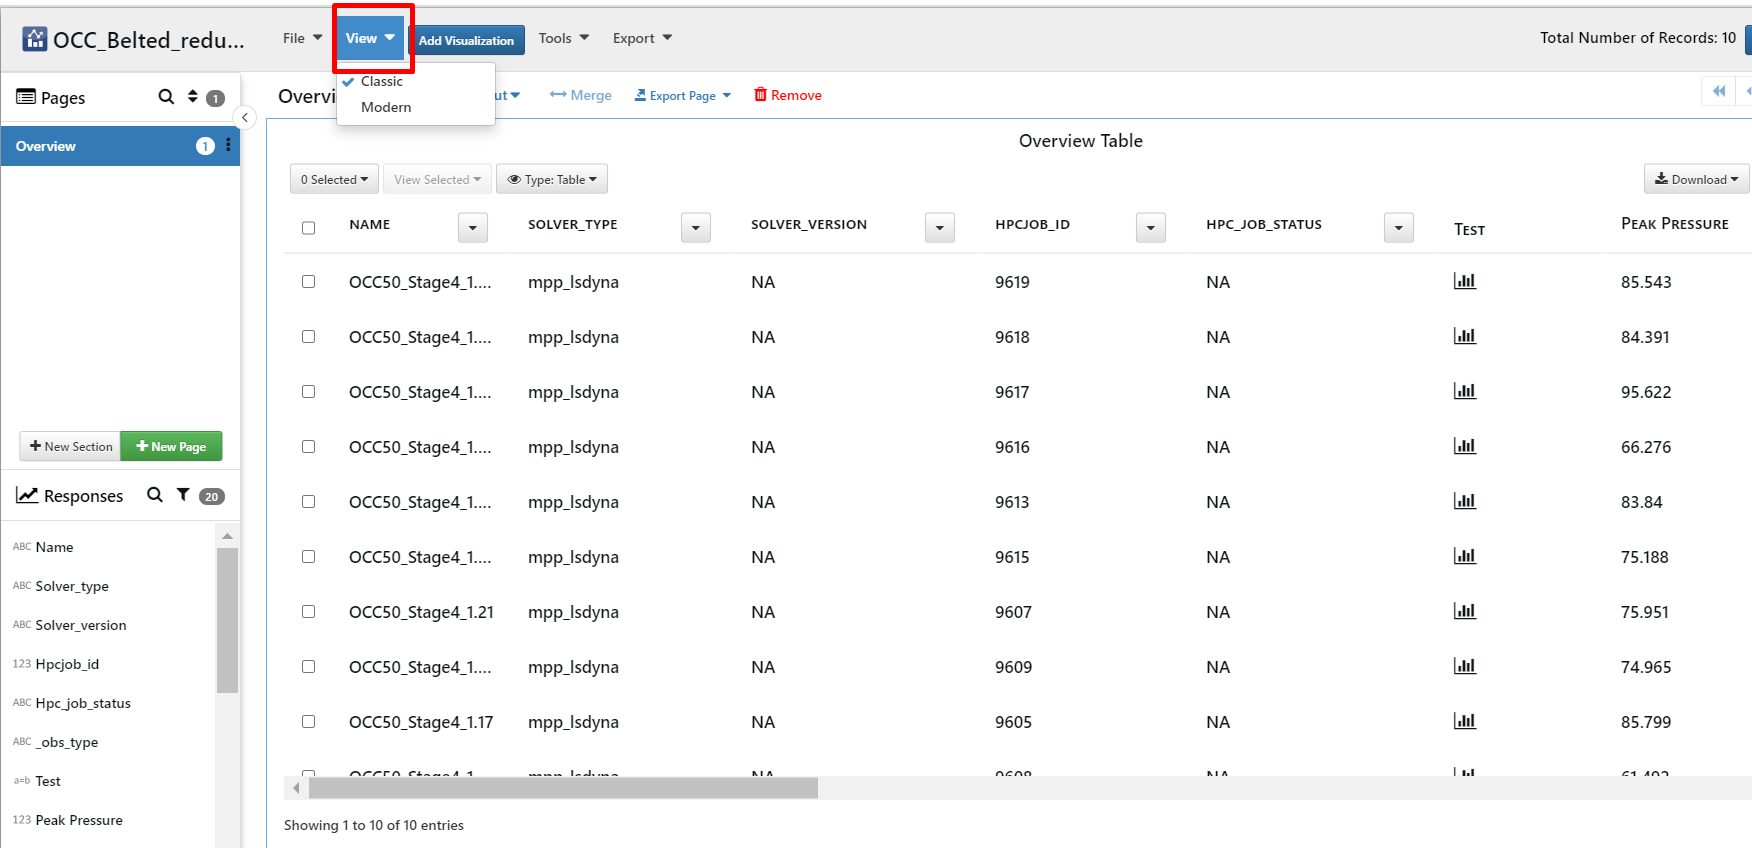Click the Responses list vertical scrollbar
Viewport: 1752px width, 848px height.
pyautogui.click(x=227, y=620)
